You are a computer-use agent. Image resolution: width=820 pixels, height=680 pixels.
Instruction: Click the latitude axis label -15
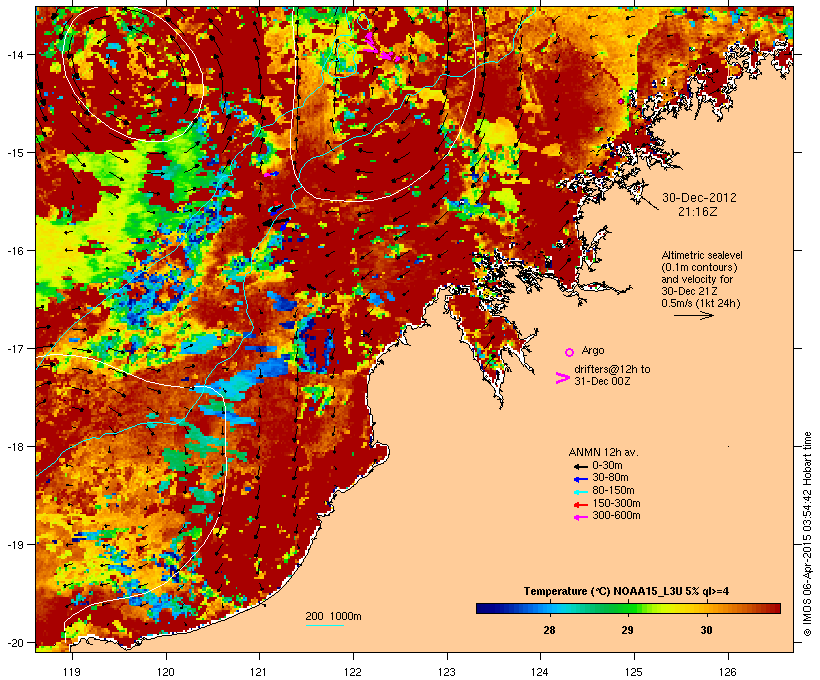pyautogui.click(x=14, y=153)
